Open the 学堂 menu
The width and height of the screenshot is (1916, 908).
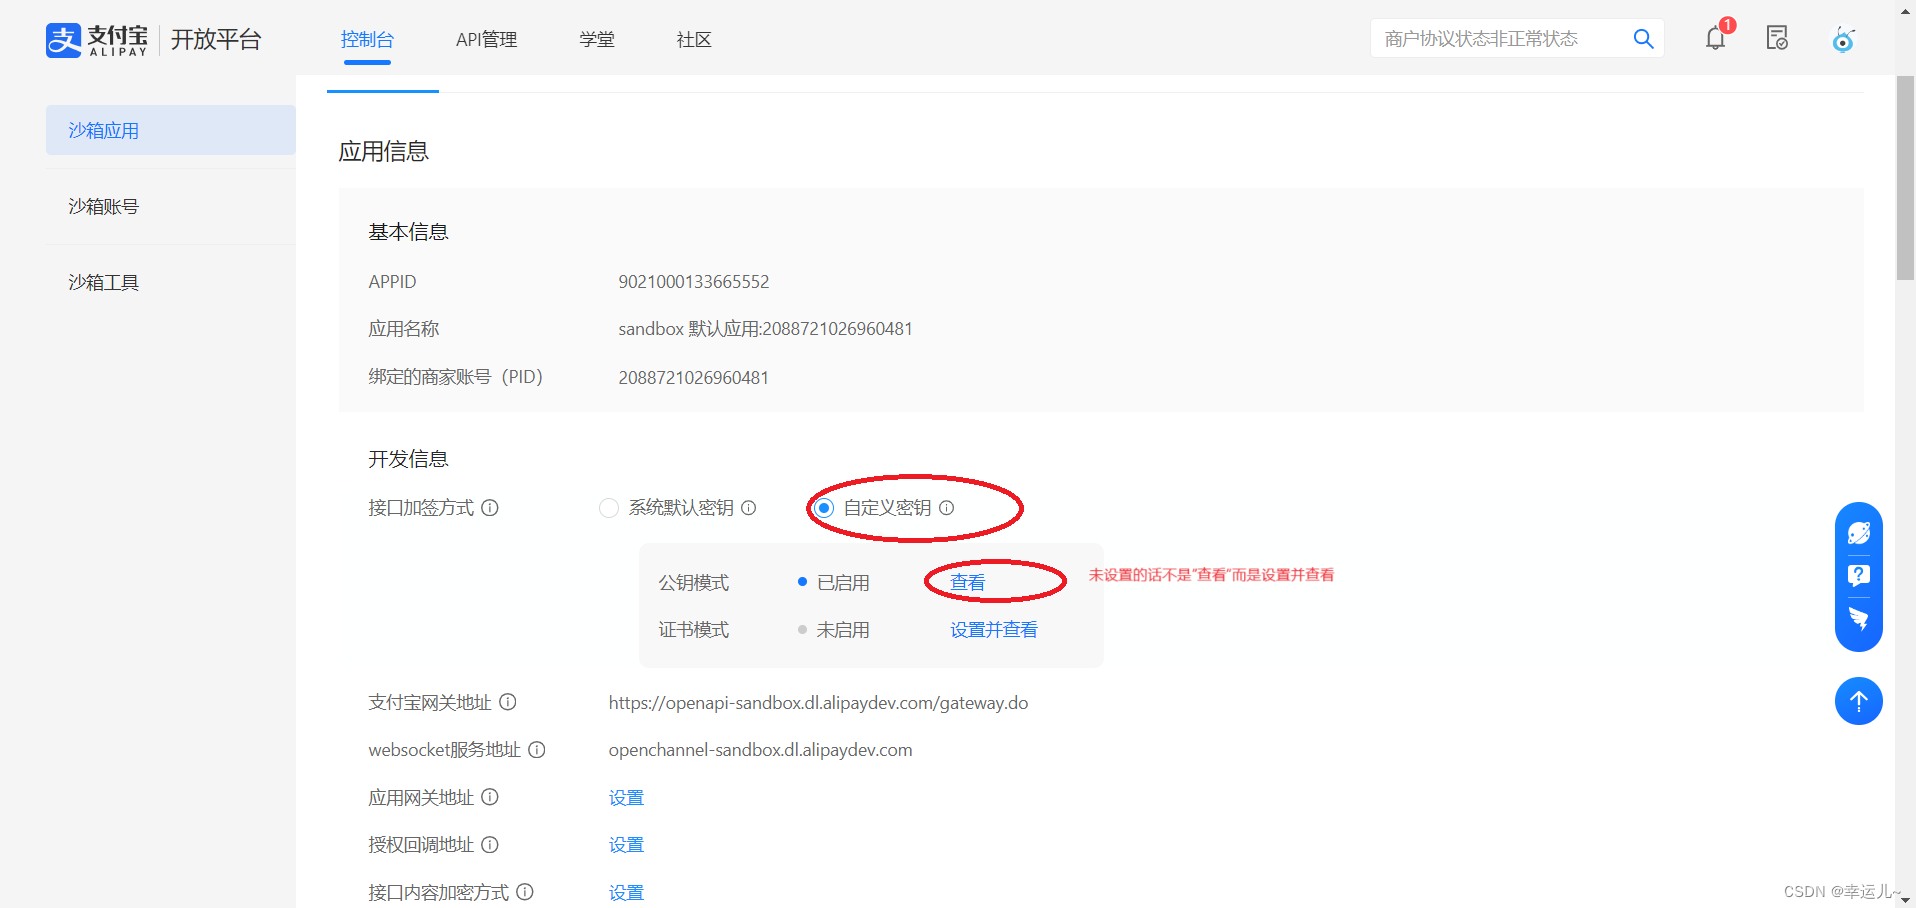[597, 40]
